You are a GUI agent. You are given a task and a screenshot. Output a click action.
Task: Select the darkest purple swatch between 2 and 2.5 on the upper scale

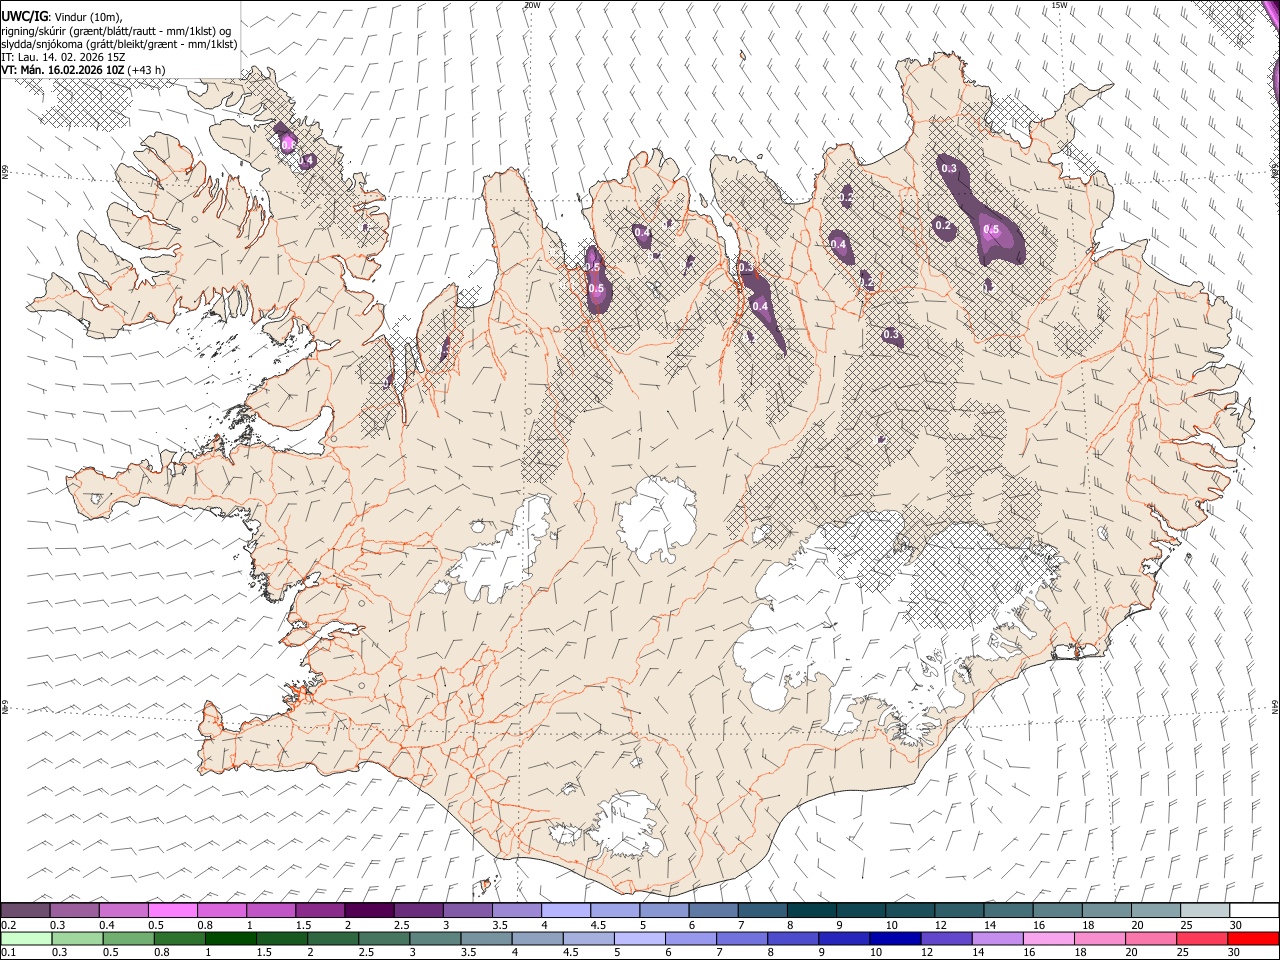pos(369,911)
